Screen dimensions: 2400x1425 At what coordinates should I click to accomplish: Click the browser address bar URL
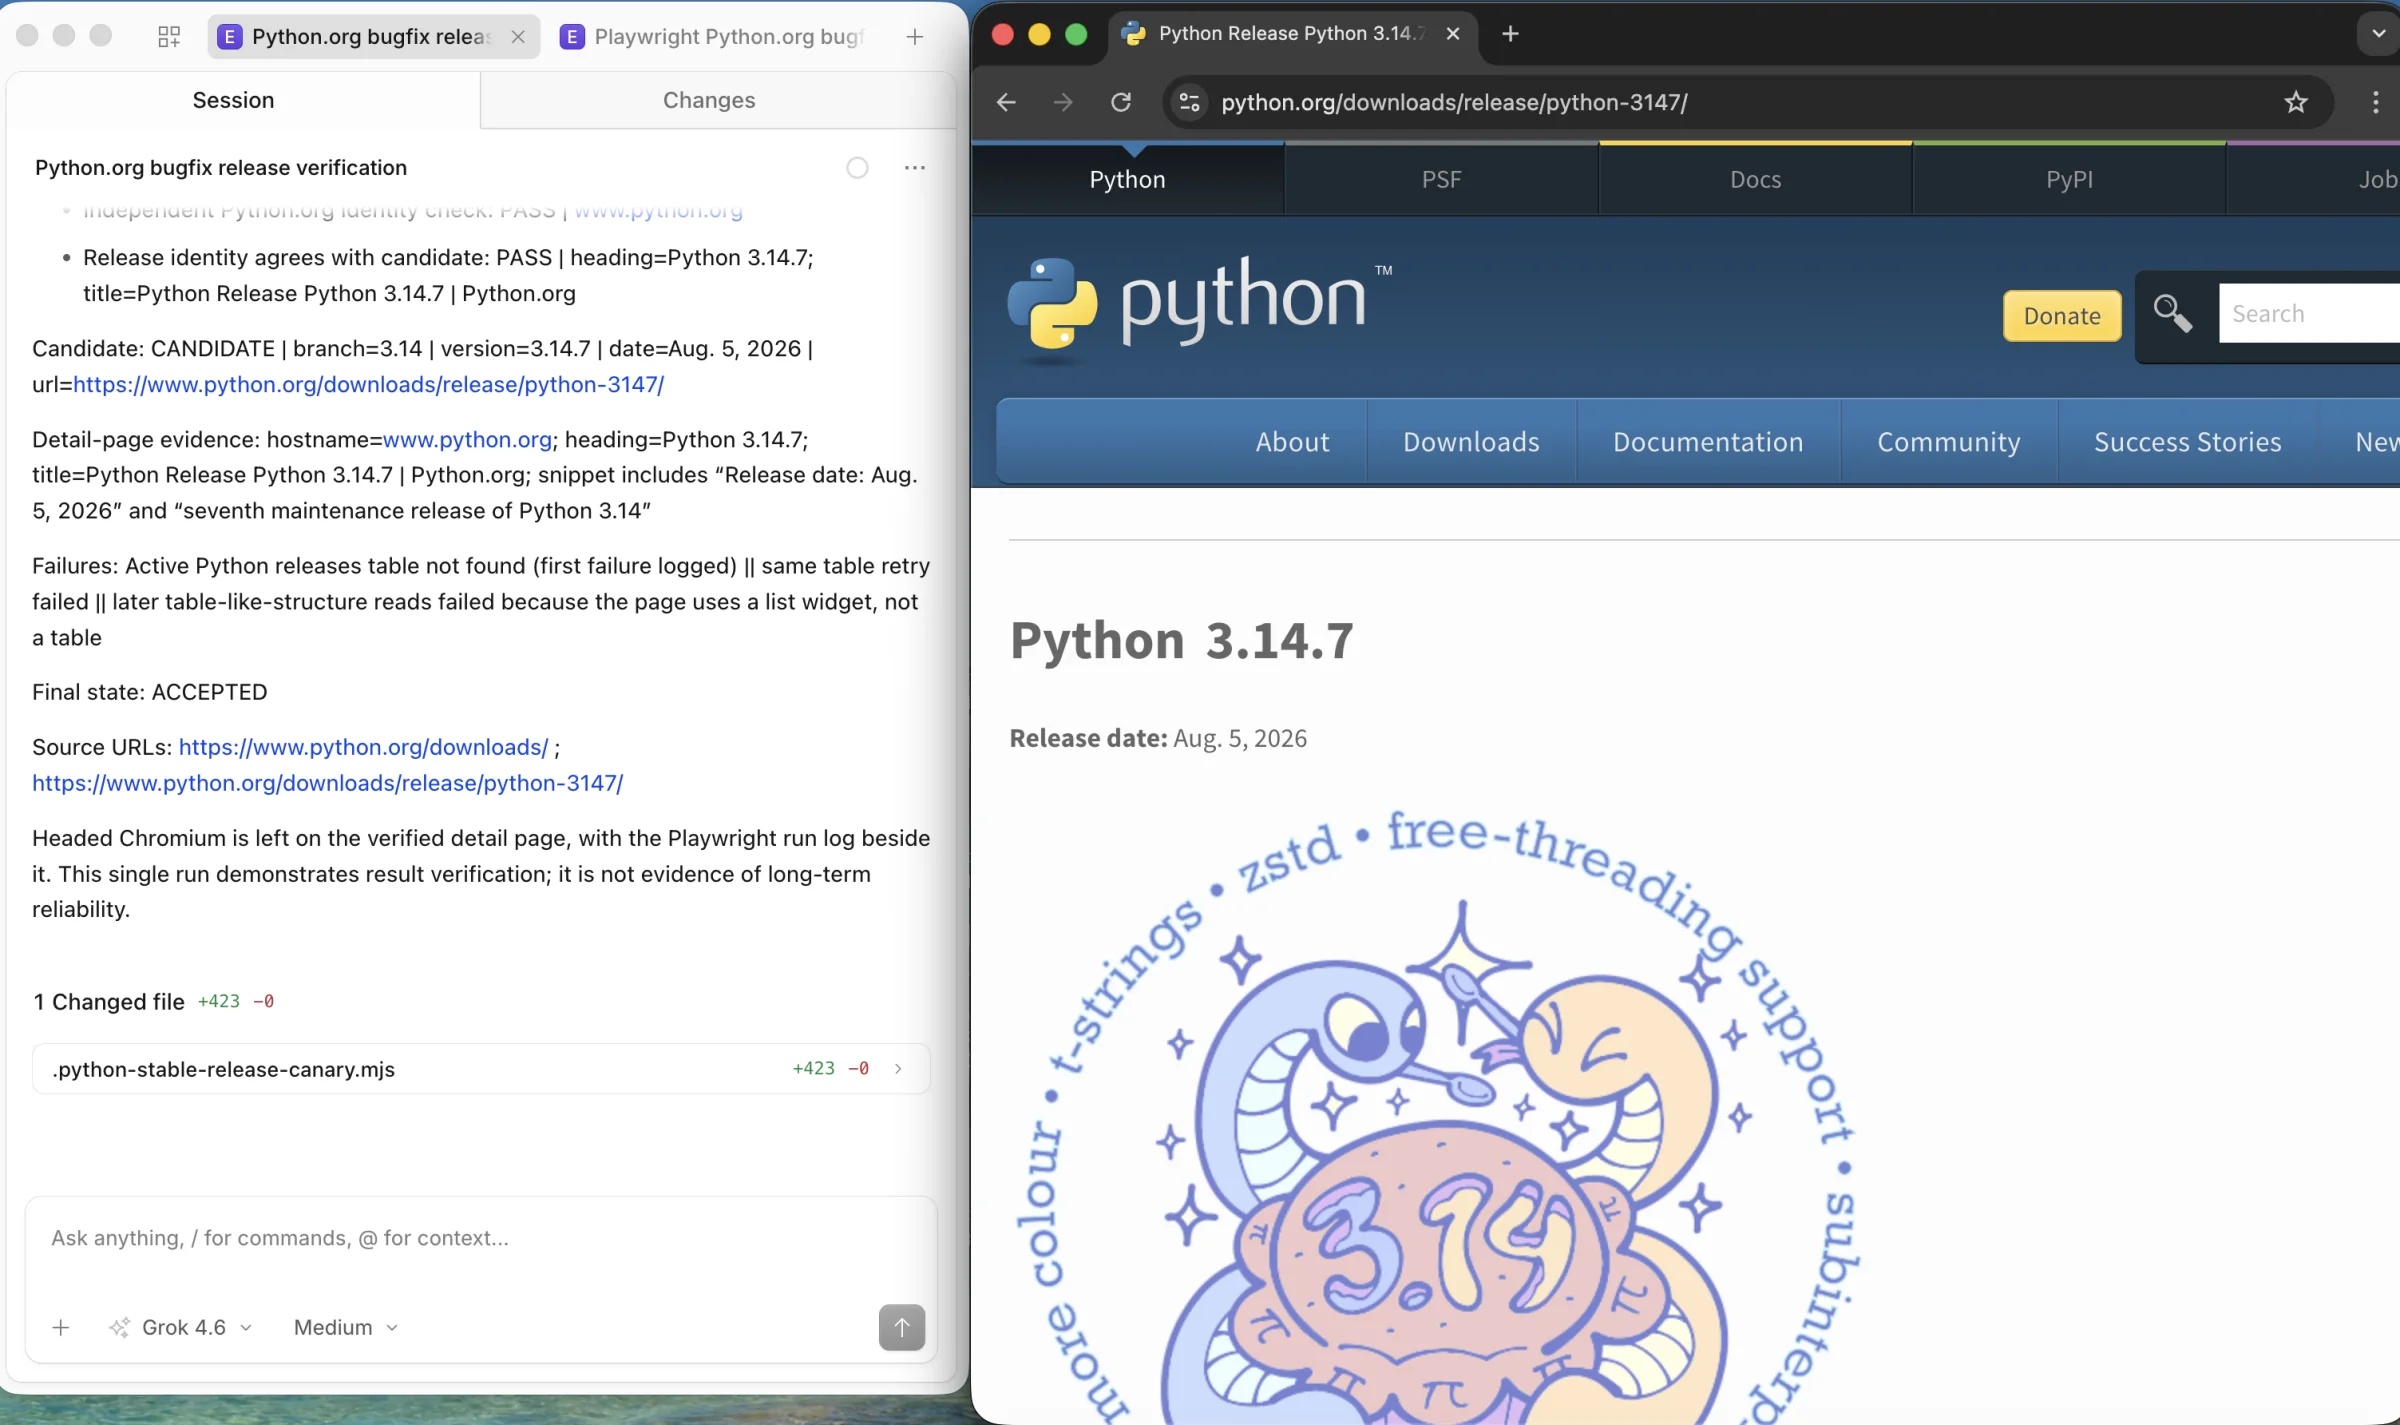[x=1454, y=102]
